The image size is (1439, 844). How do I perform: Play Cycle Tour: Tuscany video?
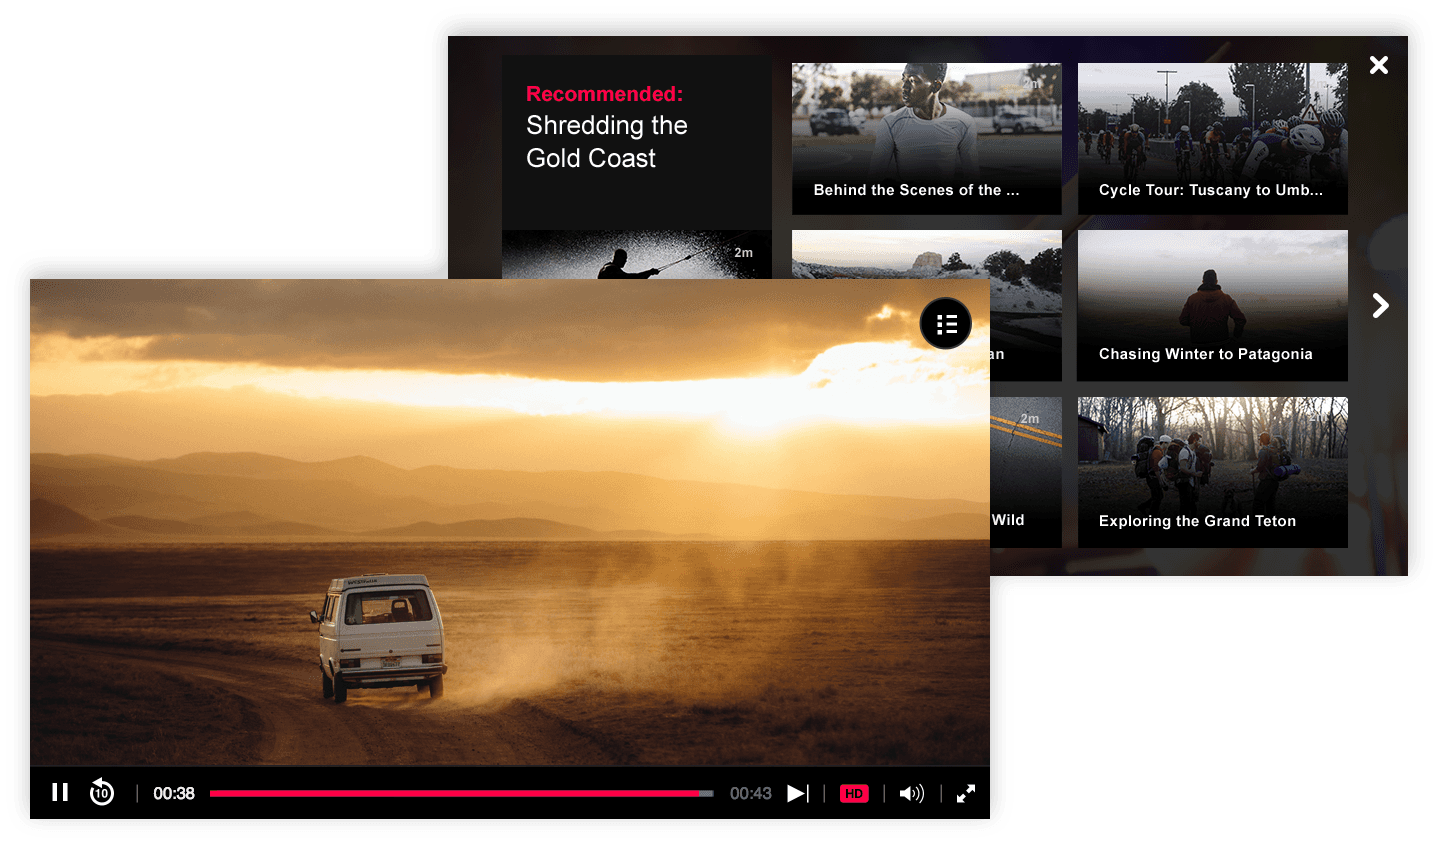point(1212,138)
